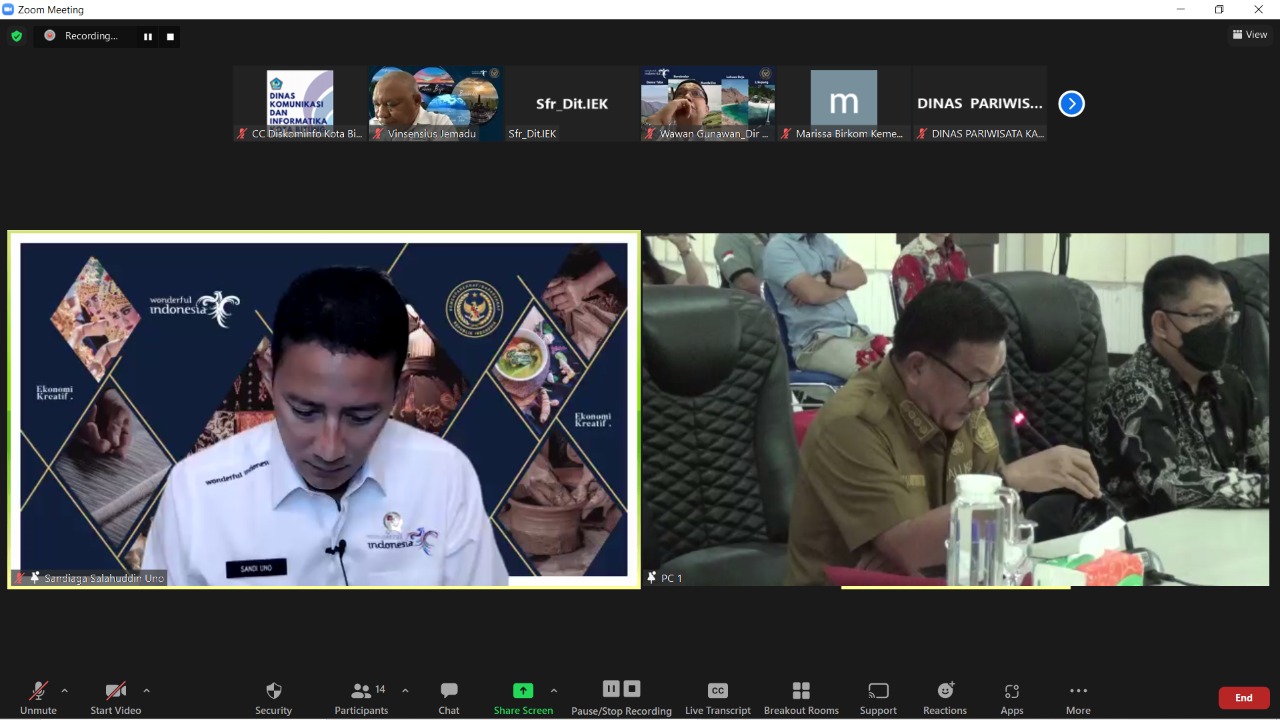
Task: Select the PC 1 video tile
Action: pyautogui.click(x=956, y=410)
